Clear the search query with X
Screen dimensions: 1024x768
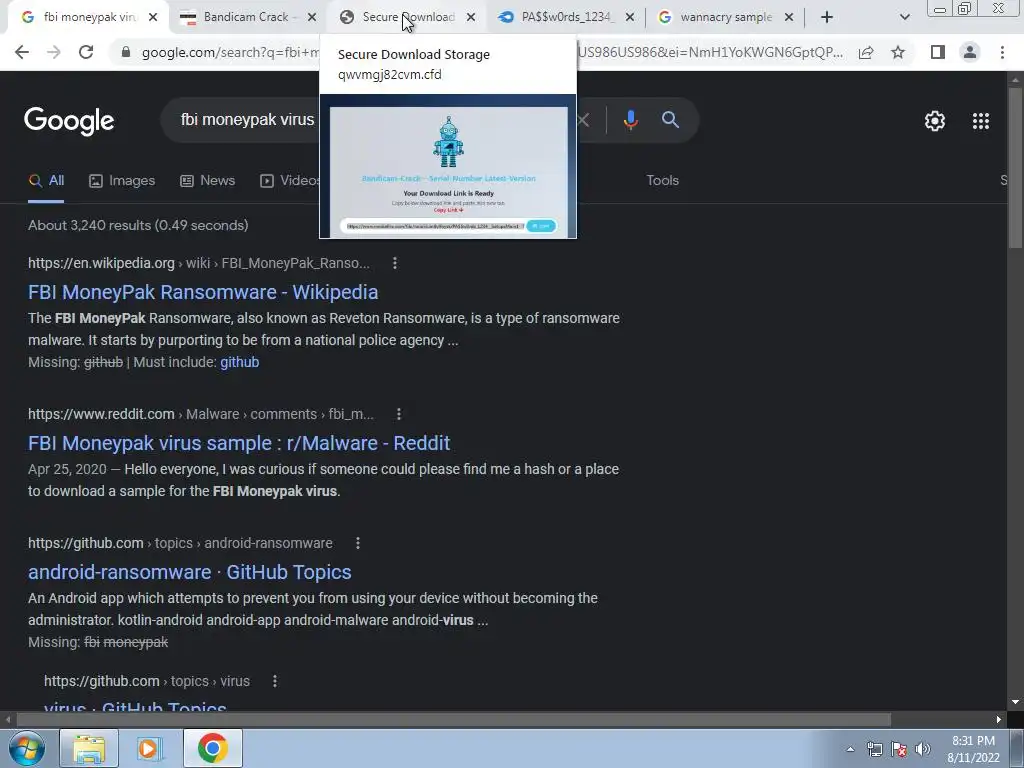coord(583,120)
